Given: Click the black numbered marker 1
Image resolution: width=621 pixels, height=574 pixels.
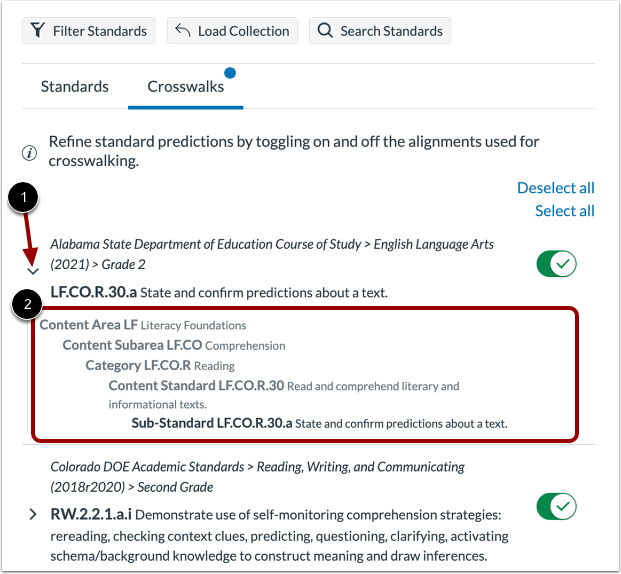Looking at the screenshot, I should click(x=23, y=197).
